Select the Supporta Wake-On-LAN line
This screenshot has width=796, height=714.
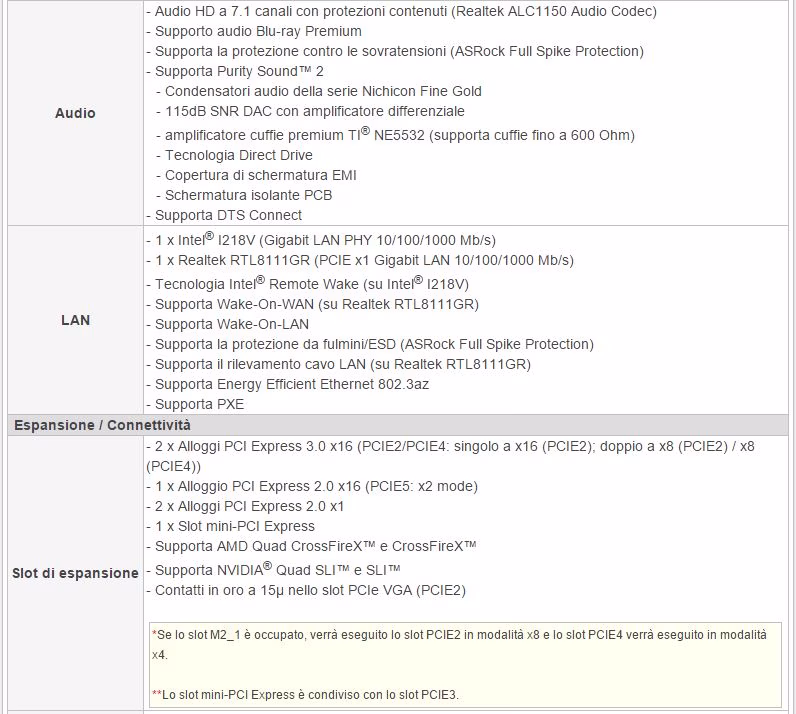(227, 324)
